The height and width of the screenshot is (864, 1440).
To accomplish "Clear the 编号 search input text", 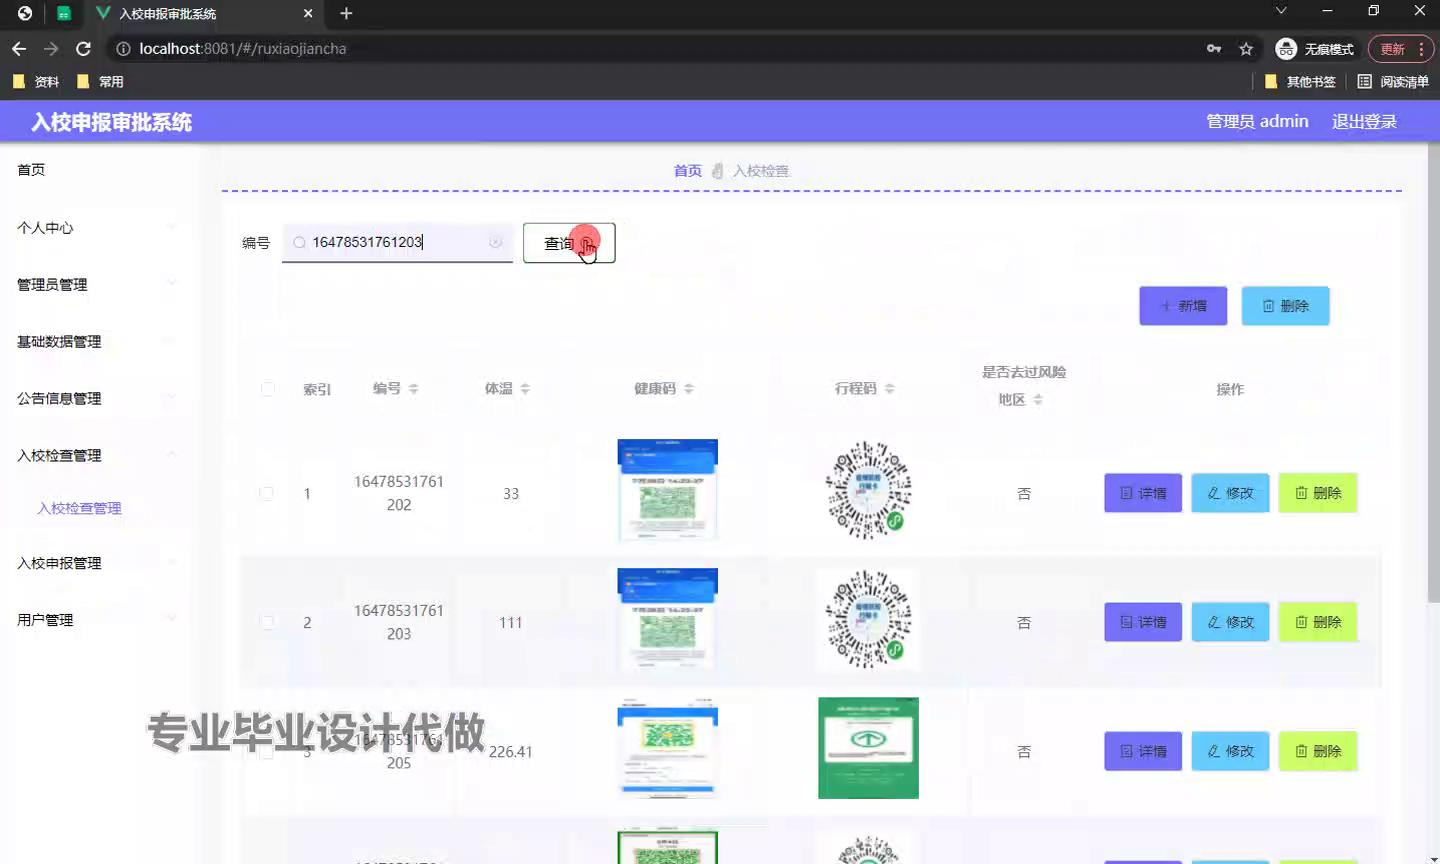I will (x=495, y=242).
